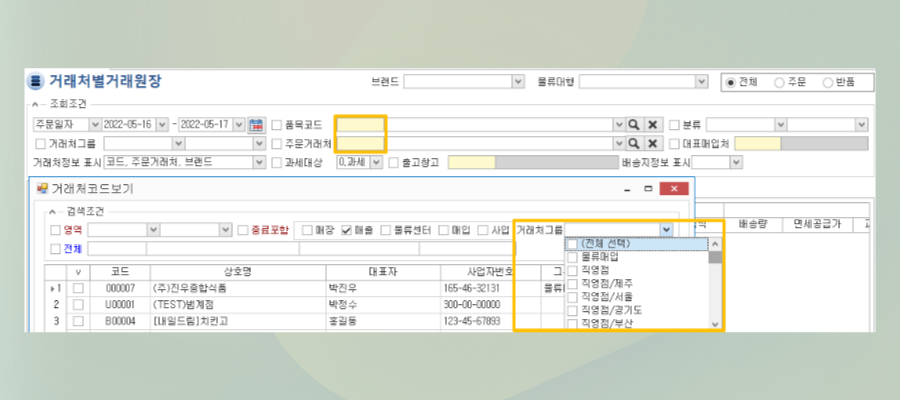Select the 박진우 cell
Viewport: 900px width, 400px height.
click(383, 288)
